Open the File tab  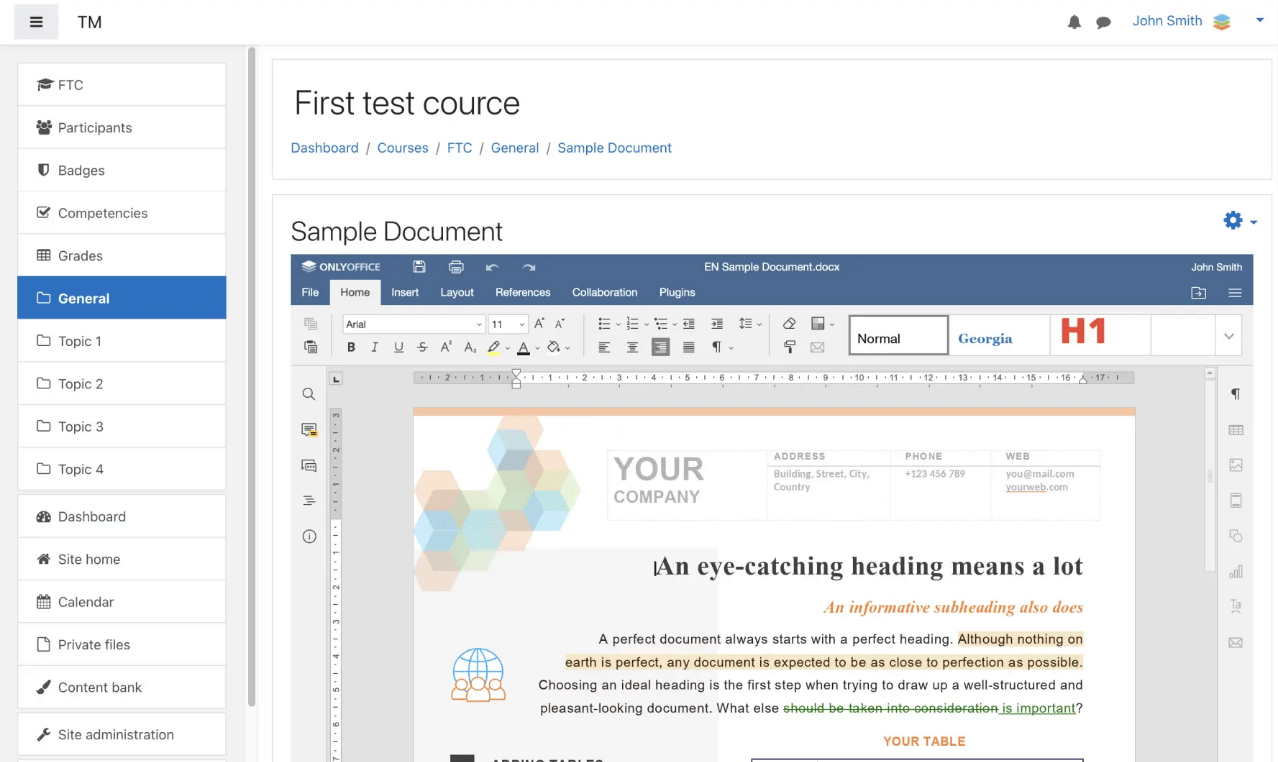(310, 292)
